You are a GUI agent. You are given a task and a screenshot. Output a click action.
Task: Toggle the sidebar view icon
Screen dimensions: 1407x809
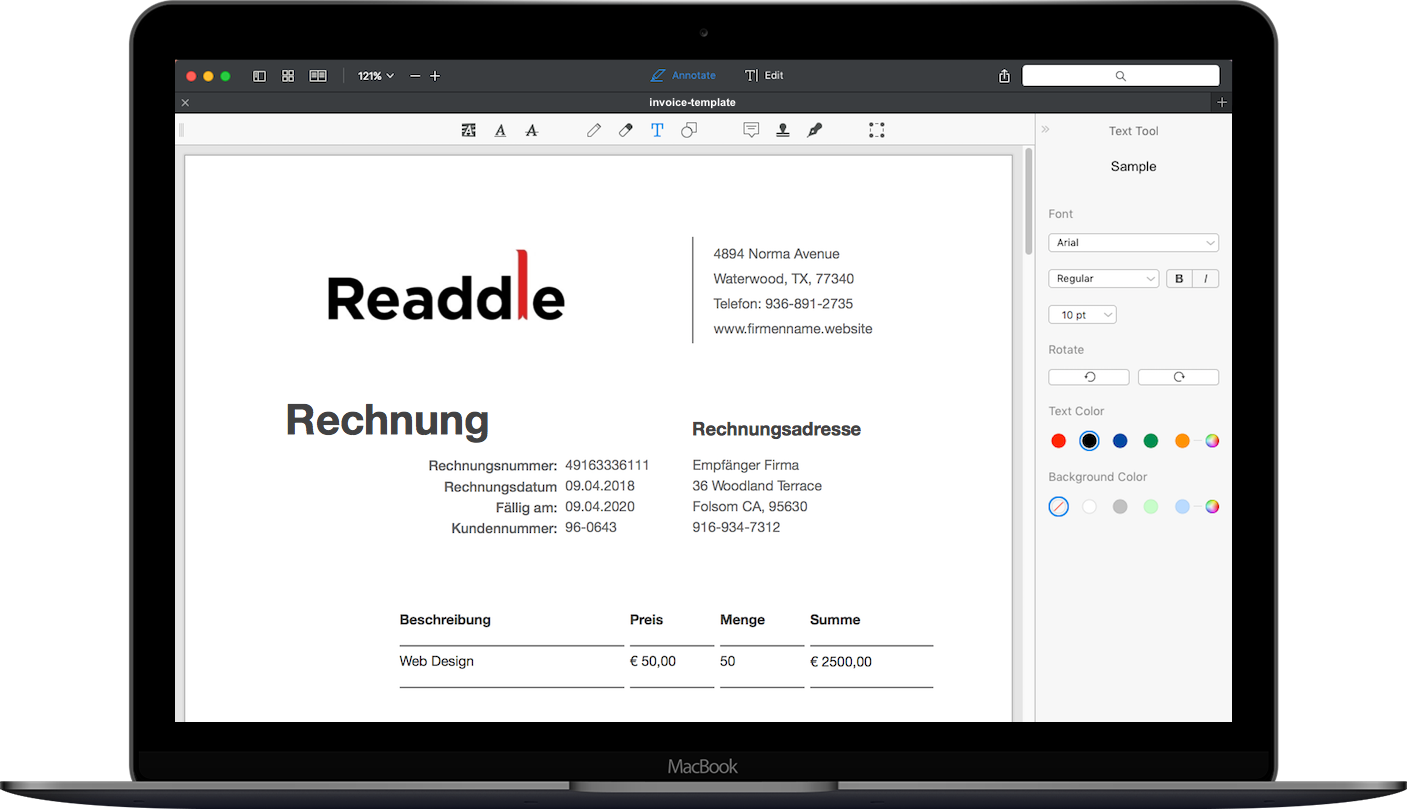[x=260, y=76]
